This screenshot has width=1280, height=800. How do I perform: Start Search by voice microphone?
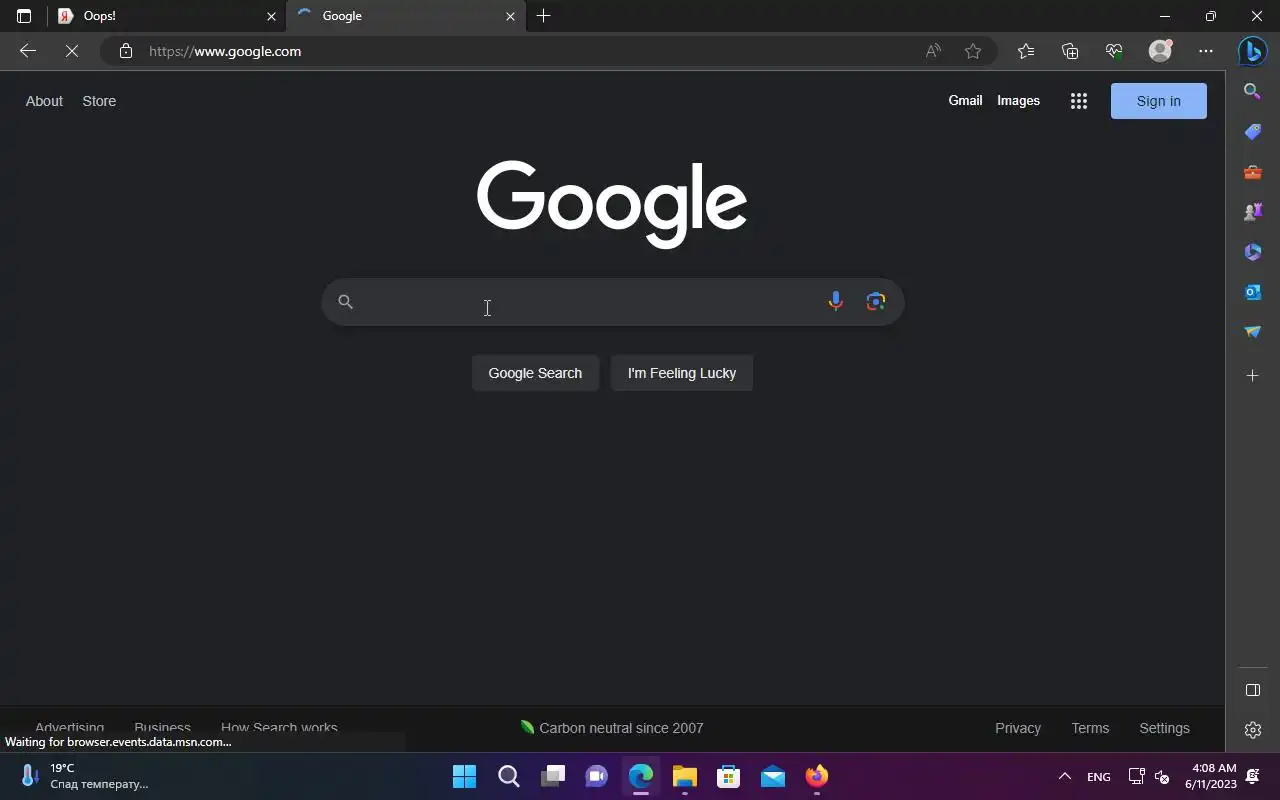coord(835,301)
